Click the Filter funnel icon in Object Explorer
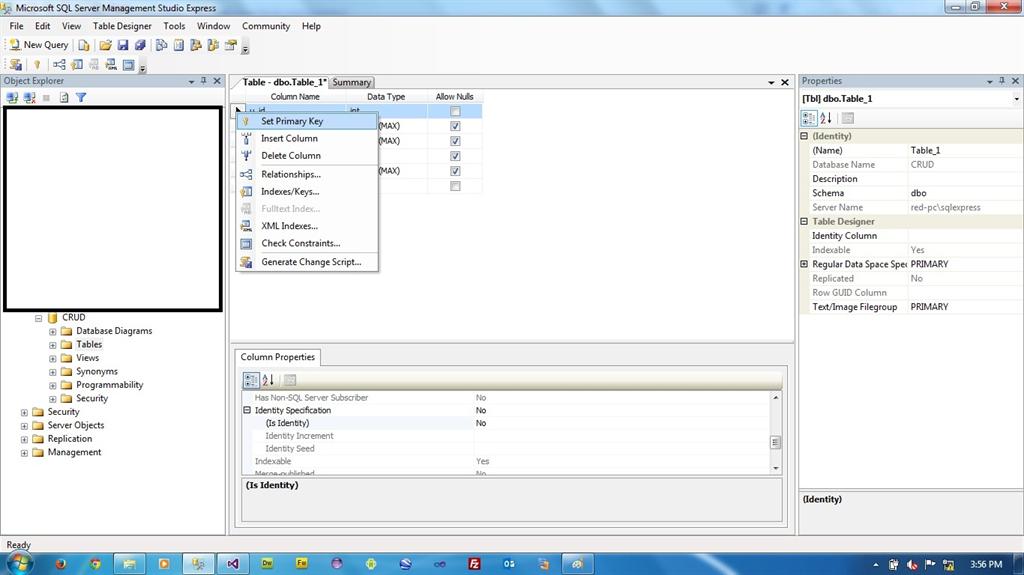Screen dimensions: 1024x575 coord(81,97)
